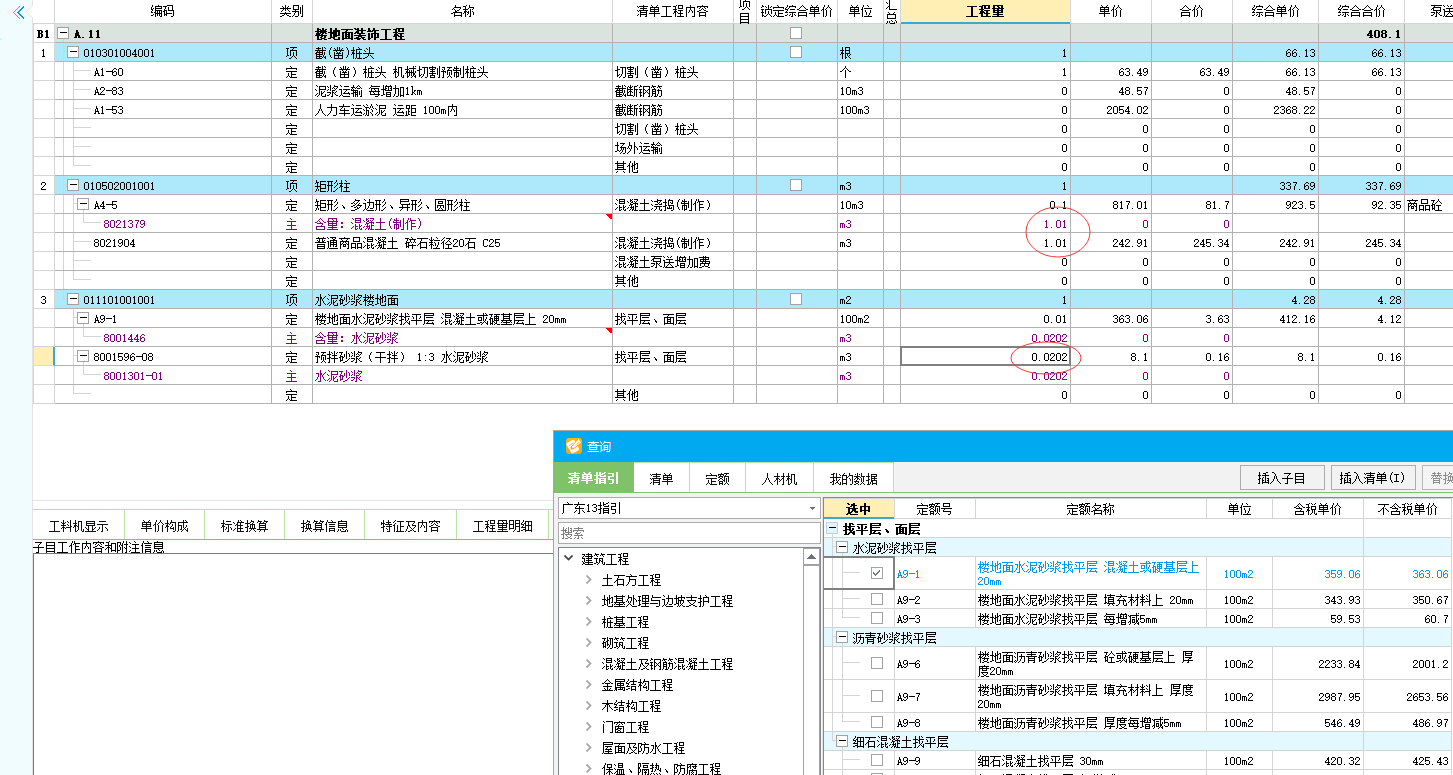The height and width of the screenshot is (775, 1453).
Task: Open the 广东13指引 dropdown
Action: (x=812, y=509)
